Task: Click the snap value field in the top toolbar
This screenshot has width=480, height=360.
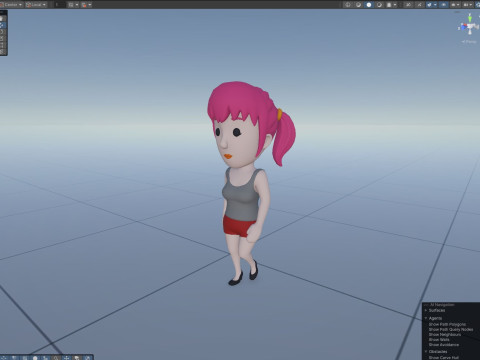Action: 60,5
